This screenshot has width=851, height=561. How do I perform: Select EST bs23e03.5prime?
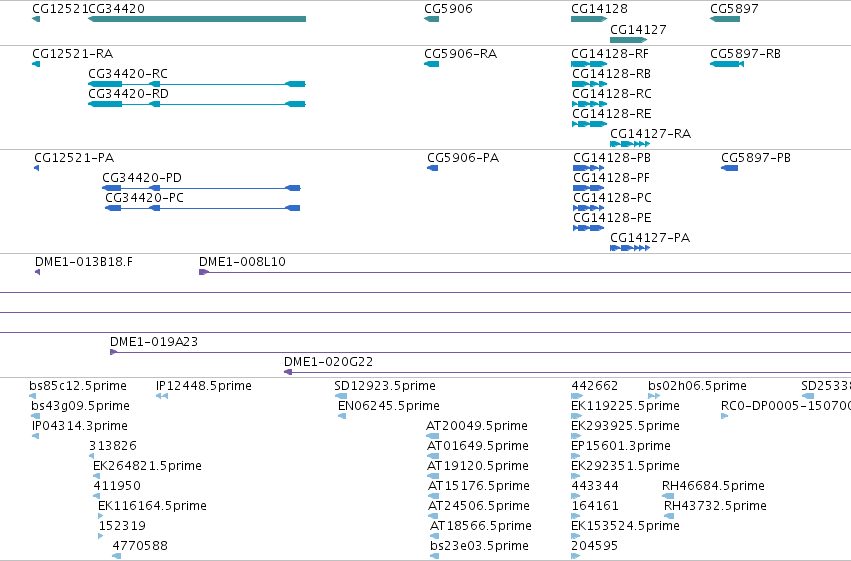(x=434, y=556)
